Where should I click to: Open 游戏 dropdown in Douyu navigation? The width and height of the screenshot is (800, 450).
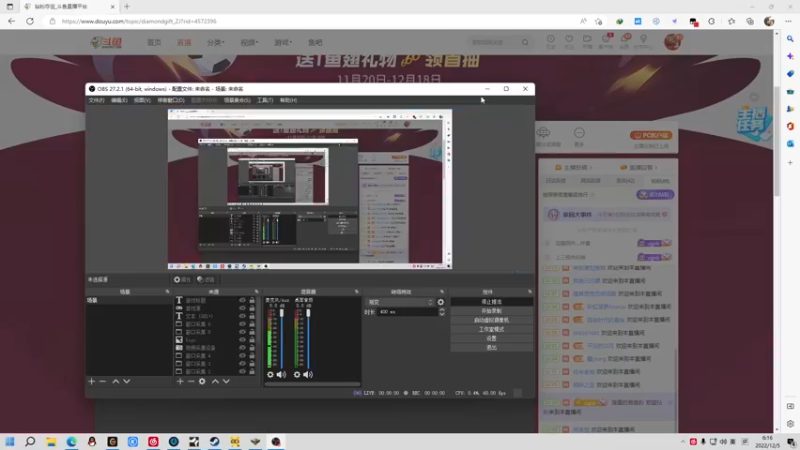click(x=283, y=42)
